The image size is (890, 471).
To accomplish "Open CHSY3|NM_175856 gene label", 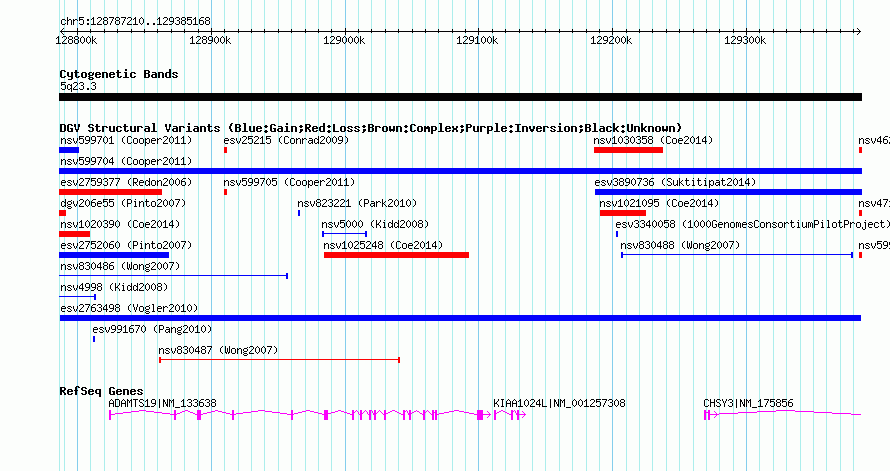I will [748, 403].
